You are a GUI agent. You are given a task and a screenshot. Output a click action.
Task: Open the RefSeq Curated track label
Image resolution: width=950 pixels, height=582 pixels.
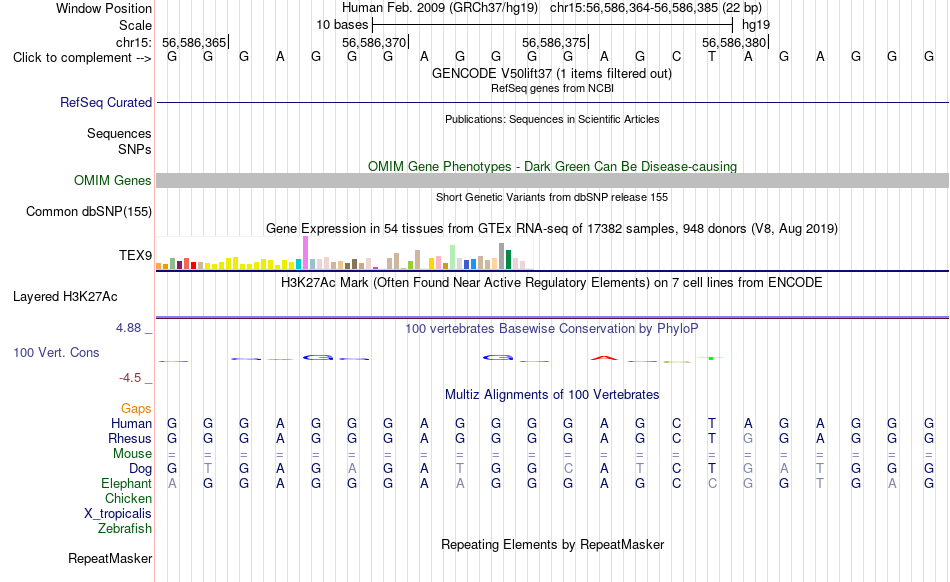105,102
